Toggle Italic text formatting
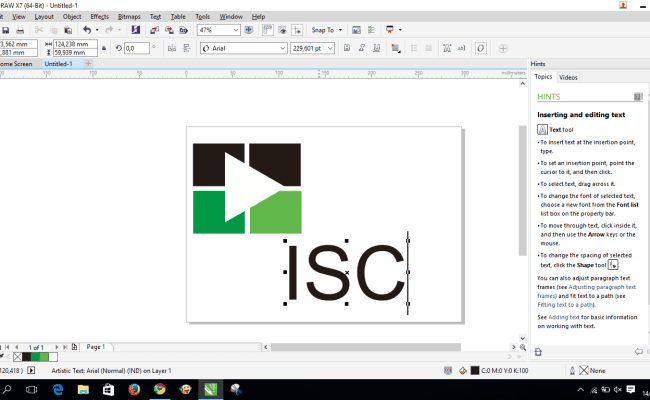650x400 pixels. (361, 48)
